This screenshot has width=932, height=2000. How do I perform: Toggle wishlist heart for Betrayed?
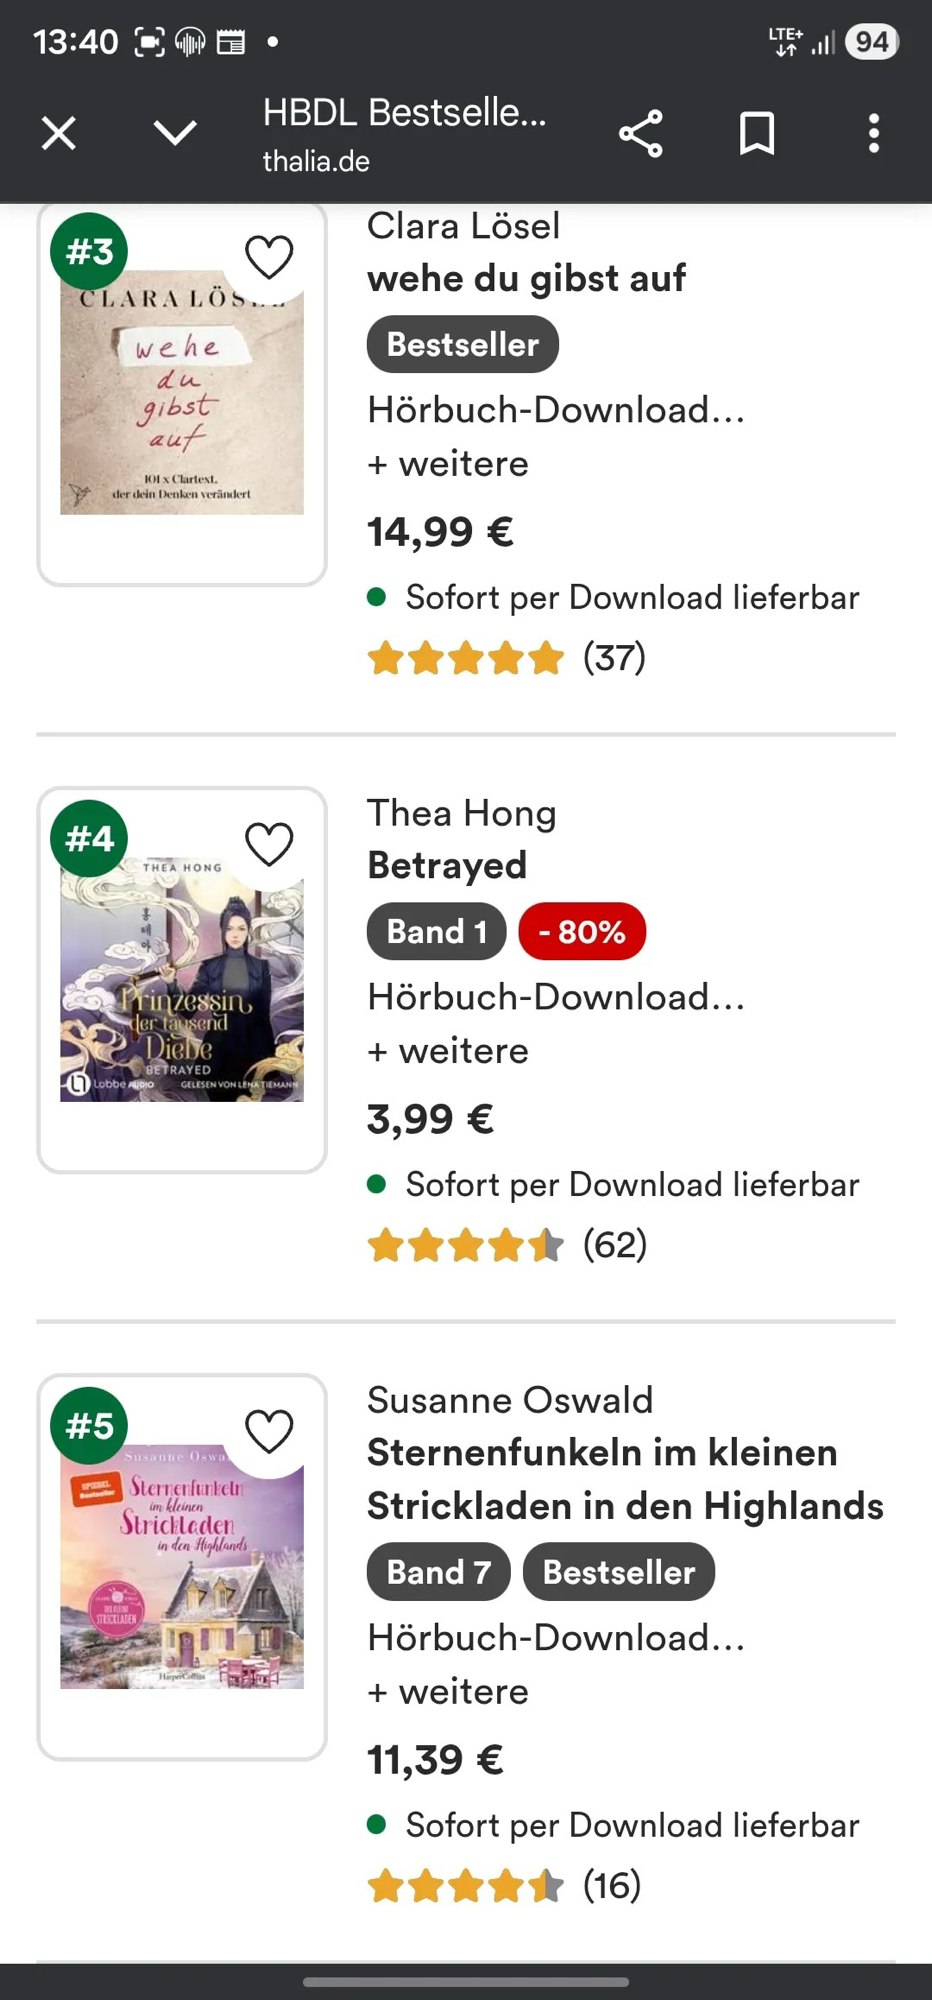tap(269, 844)
